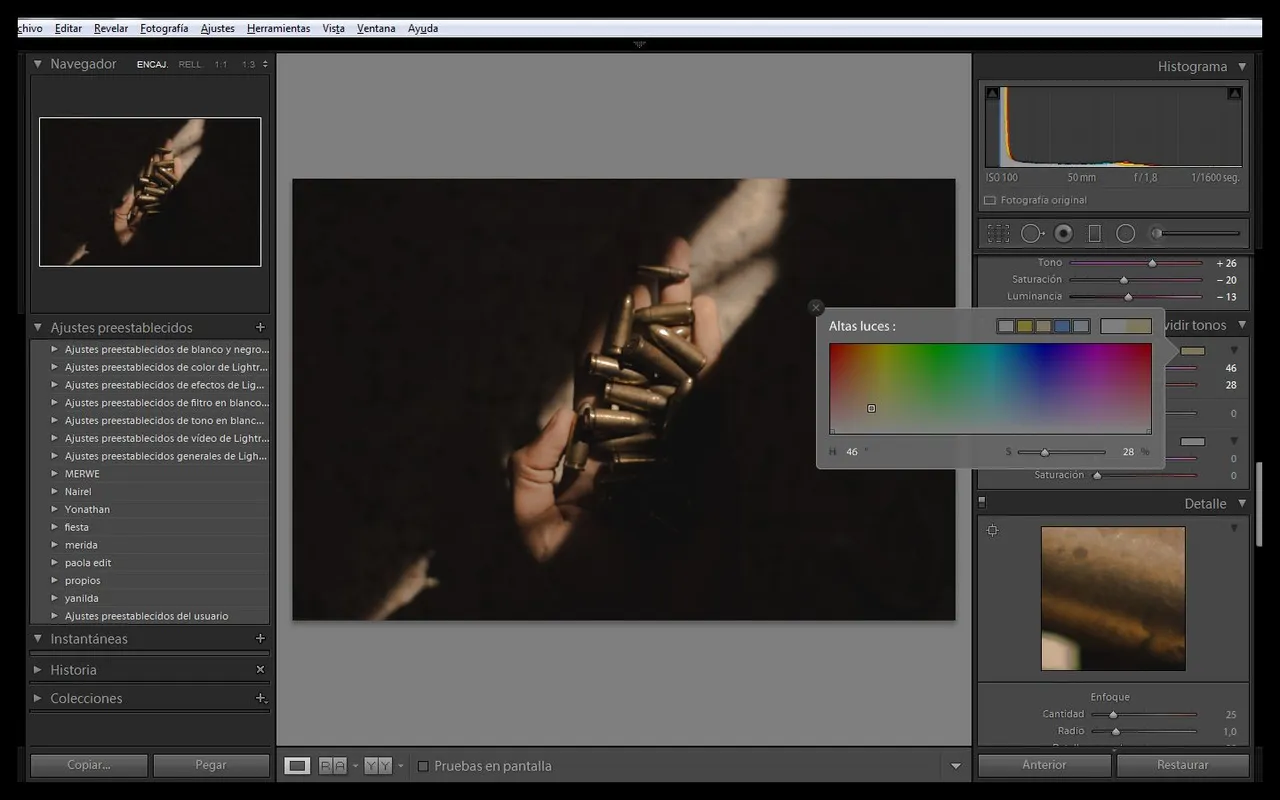Screen dimensions: 1280x800
Task: Click the Copiar... button
Action: [89, 765]
